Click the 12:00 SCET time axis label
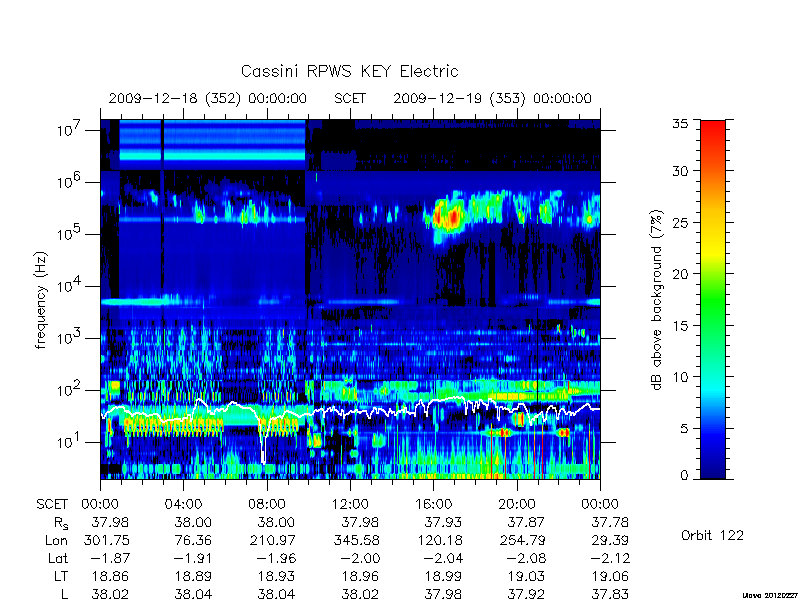The height and width of the screenshot is (600, 800). tap(350, 504)
